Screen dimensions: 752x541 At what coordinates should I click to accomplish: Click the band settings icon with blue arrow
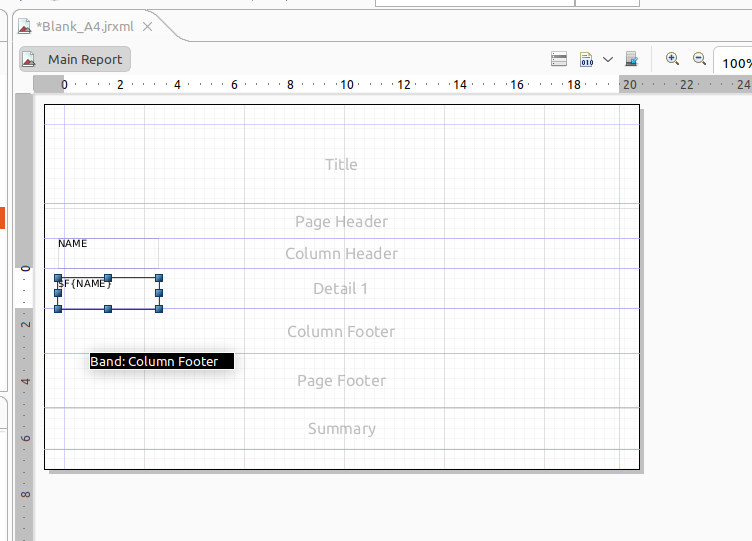pos(631,60)
